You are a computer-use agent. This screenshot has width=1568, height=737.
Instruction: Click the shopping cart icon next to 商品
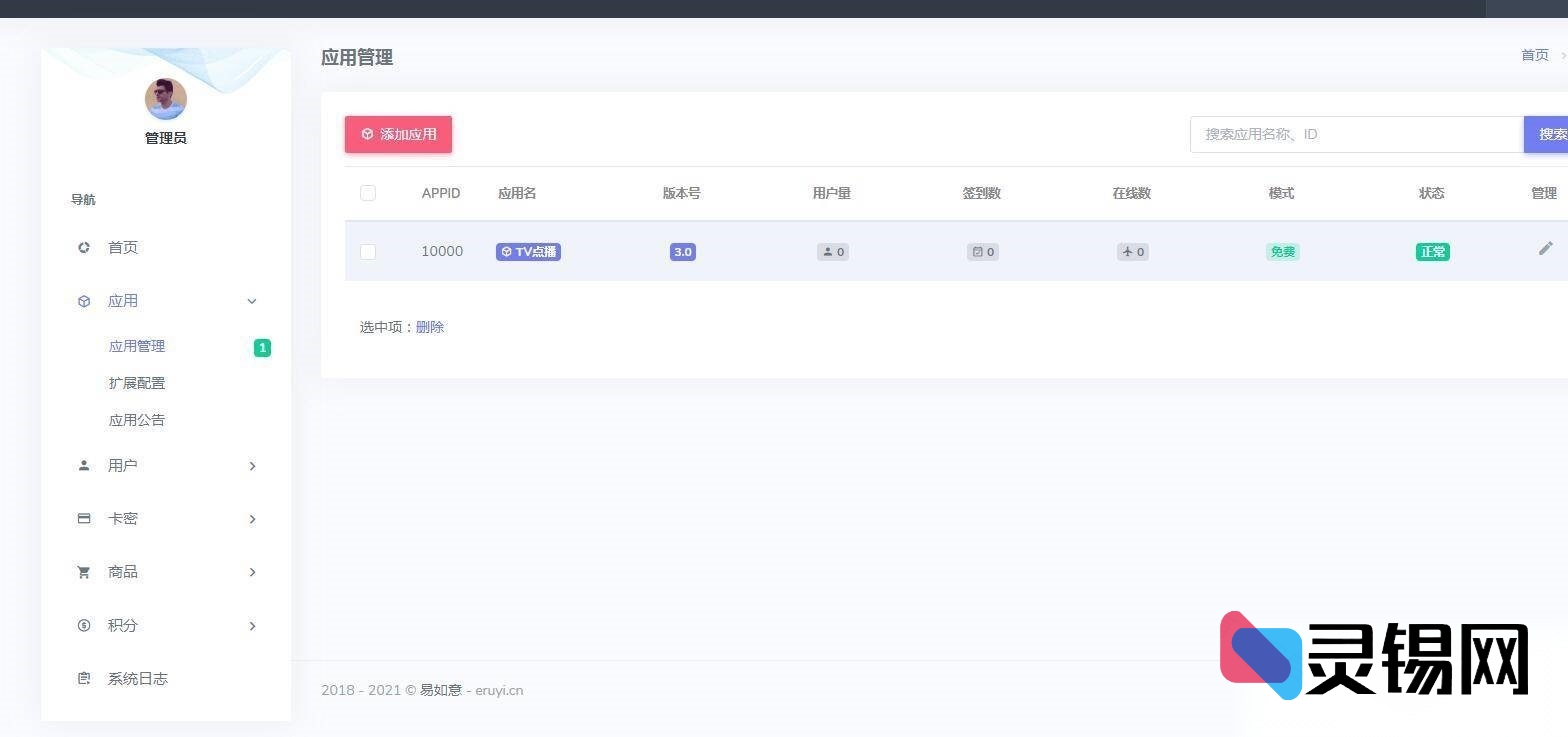pos(84,572)
